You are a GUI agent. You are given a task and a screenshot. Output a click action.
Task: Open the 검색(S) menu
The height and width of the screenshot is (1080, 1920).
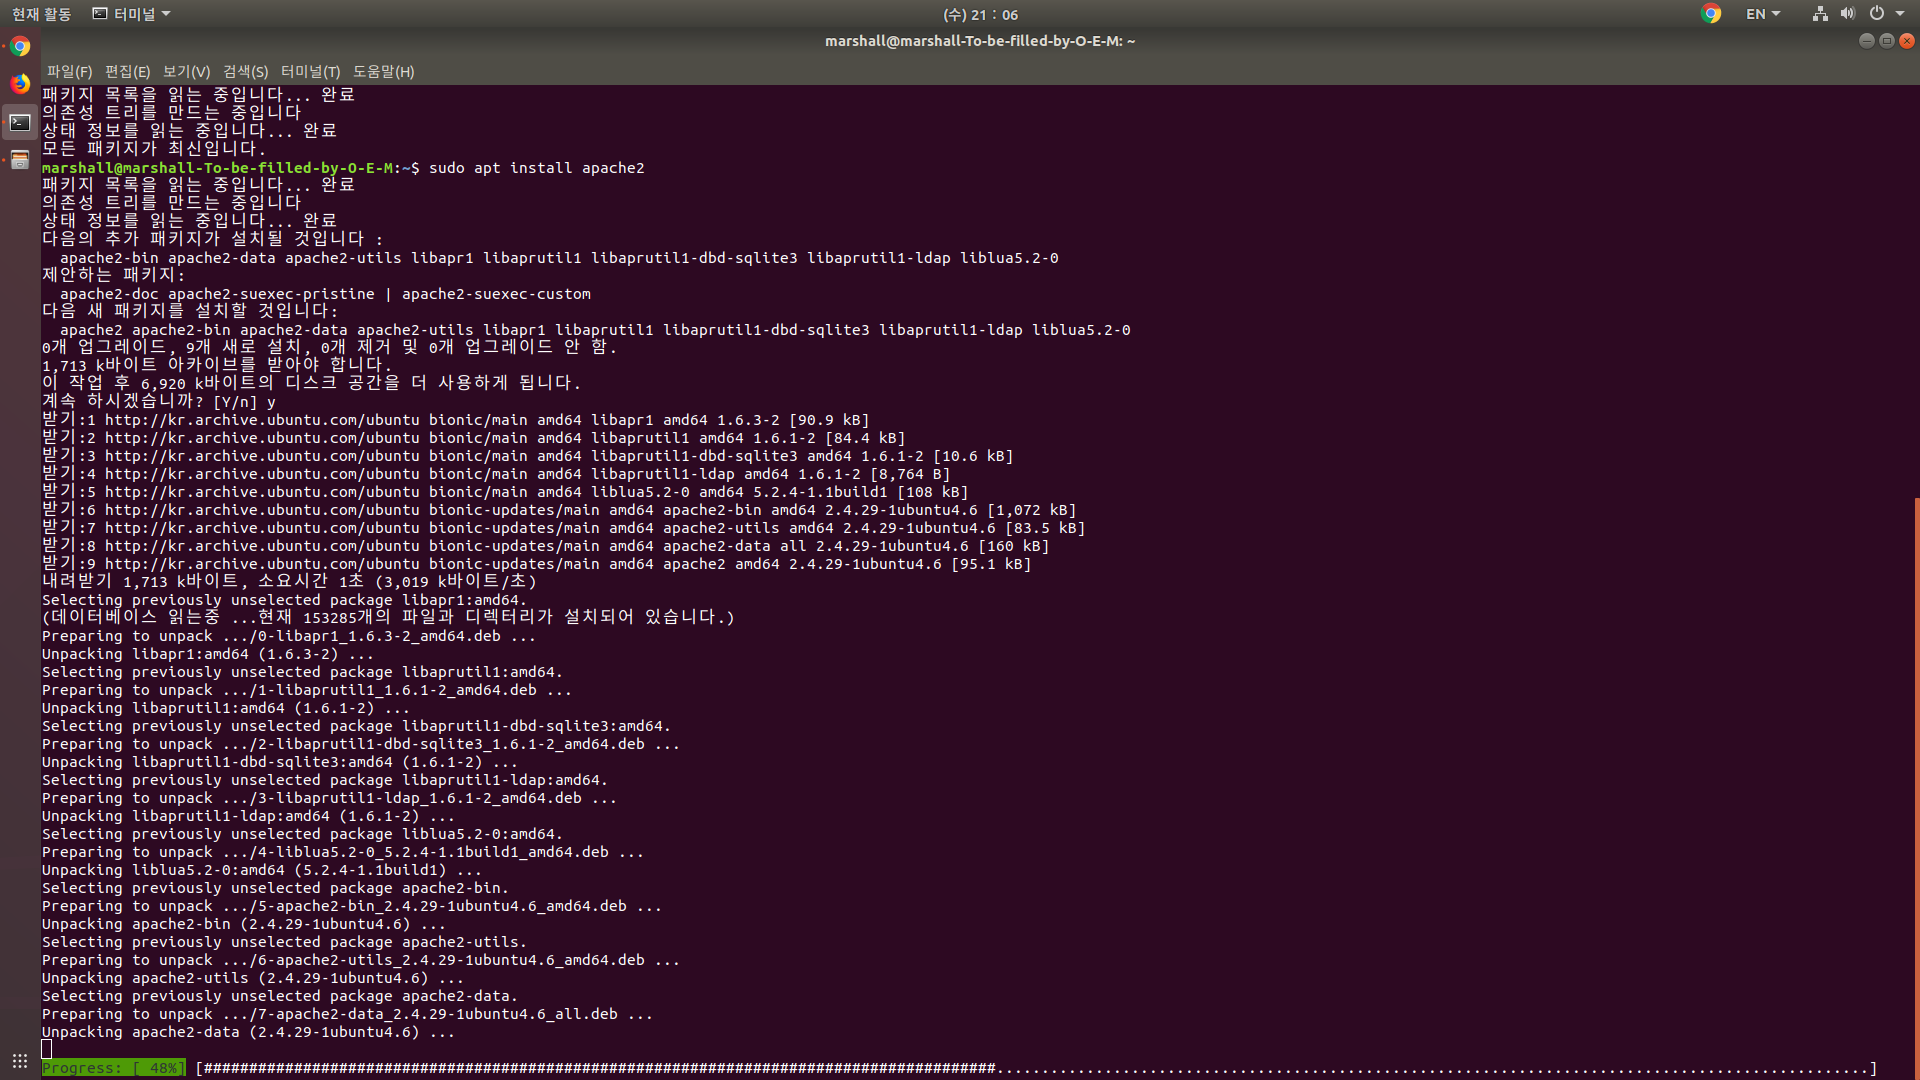coord(245,72)
